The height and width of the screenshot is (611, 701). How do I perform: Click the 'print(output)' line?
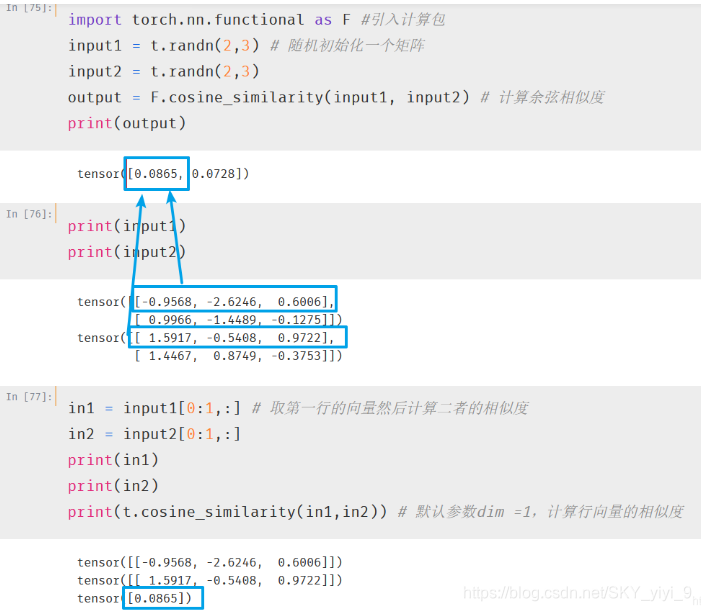click(127, 123)
